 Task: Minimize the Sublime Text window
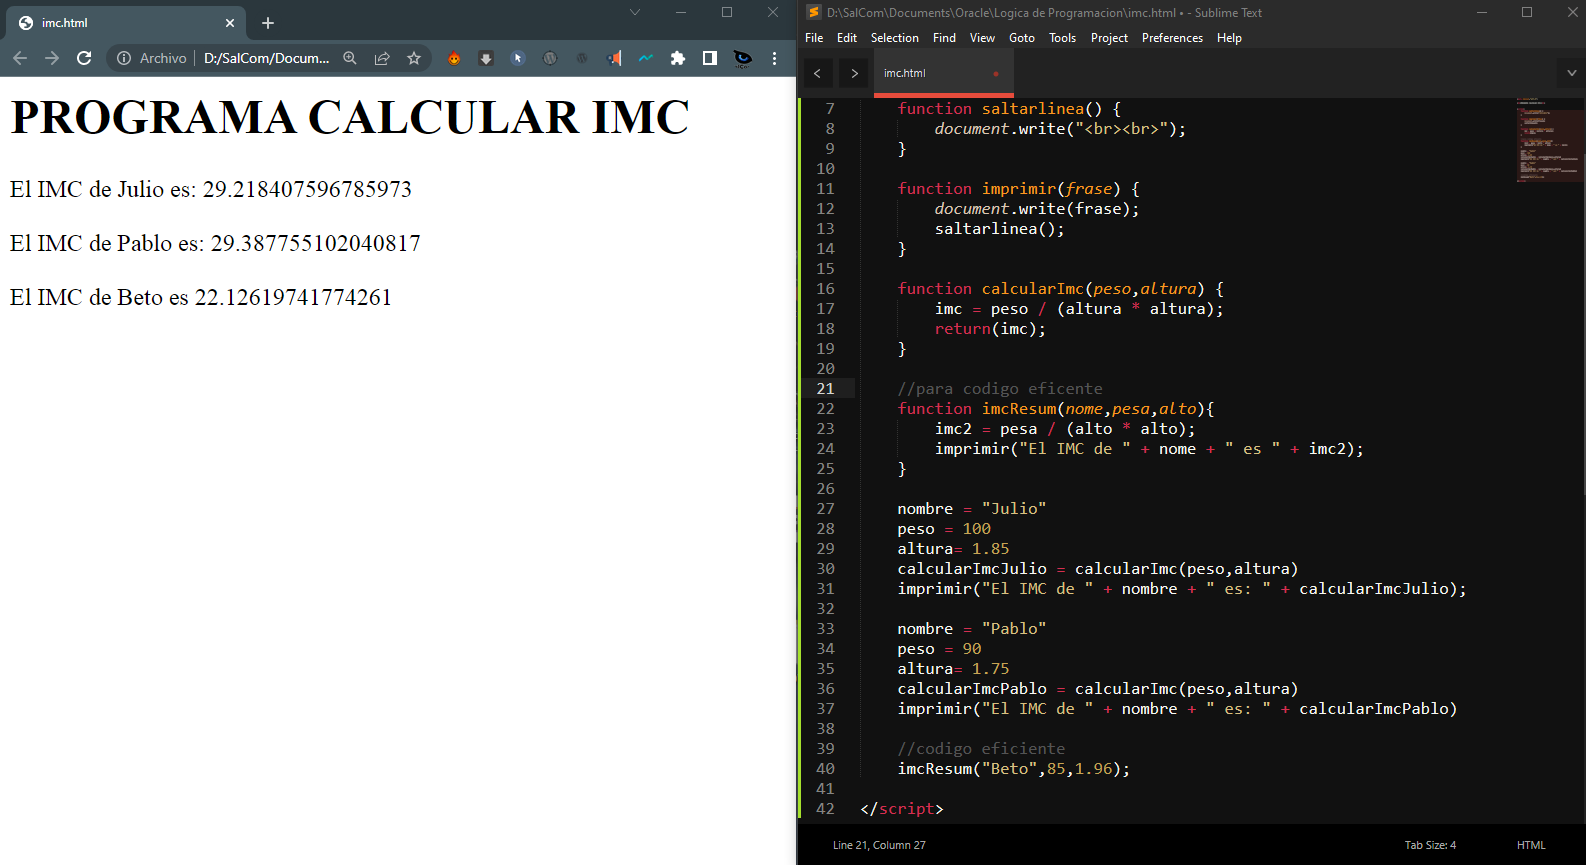1482,12
